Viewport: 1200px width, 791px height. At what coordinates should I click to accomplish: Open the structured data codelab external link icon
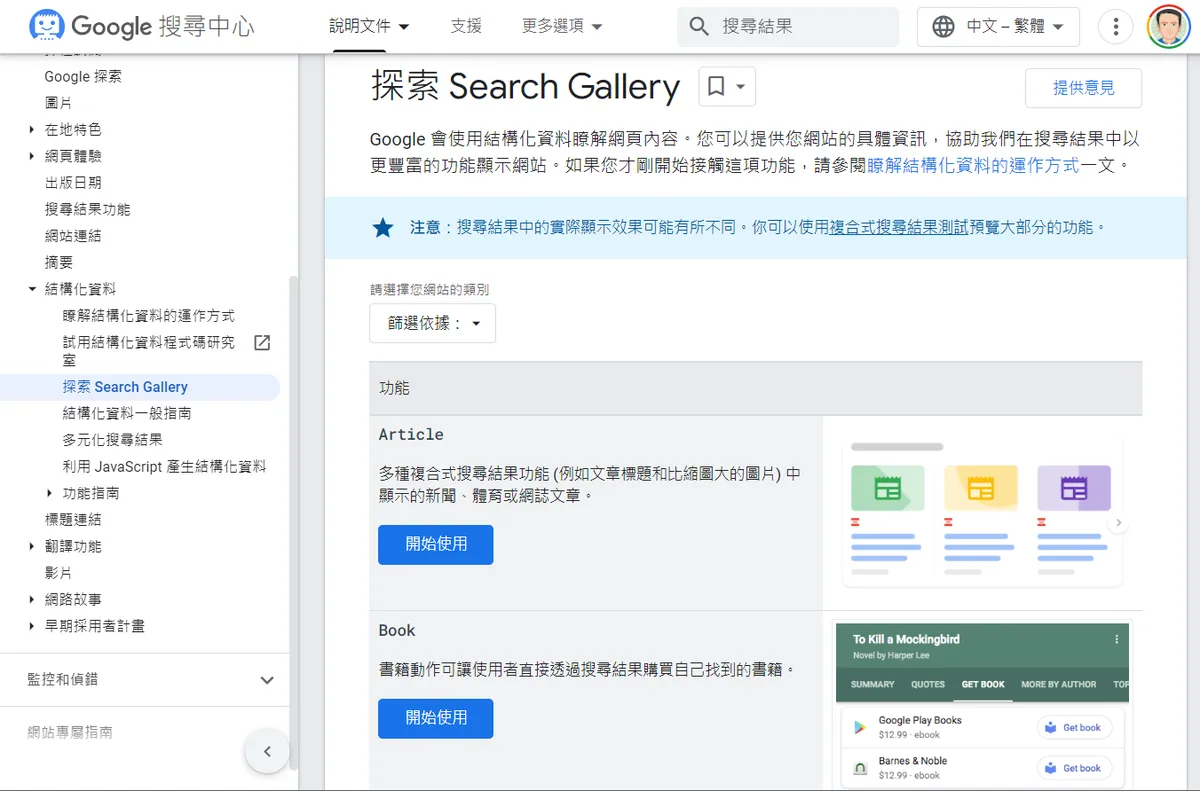[x=262, y=343]
